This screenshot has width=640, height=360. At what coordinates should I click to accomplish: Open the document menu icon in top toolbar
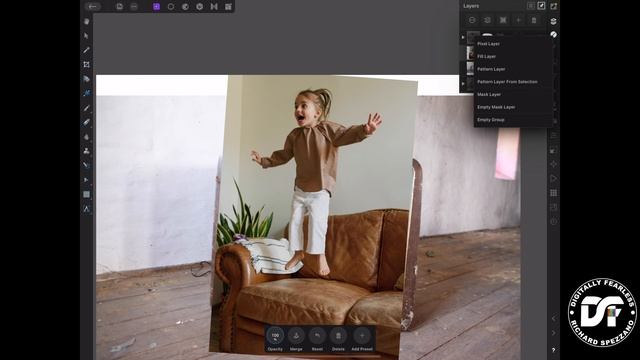(x=120, y=7)
